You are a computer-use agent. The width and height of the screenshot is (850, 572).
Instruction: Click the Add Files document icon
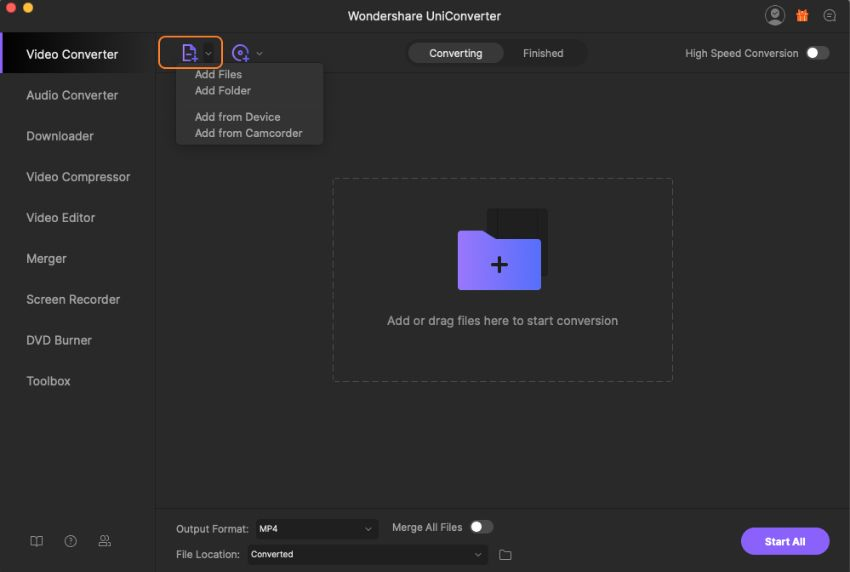pos(189,53)
